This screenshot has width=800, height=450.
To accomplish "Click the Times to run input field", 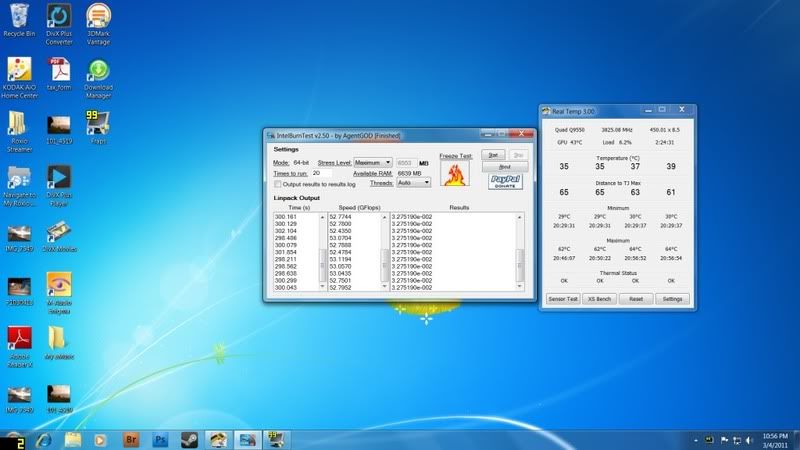I will pos(322,173).
